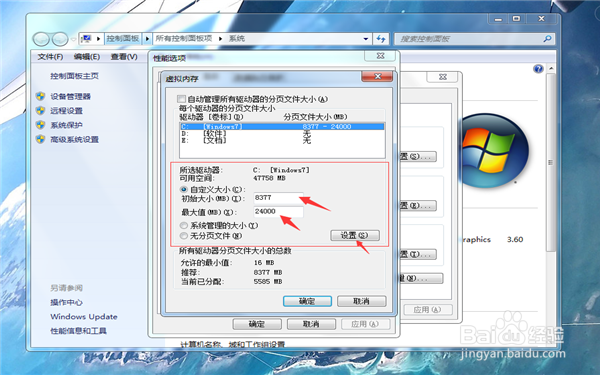Click the refresh icon beside address bar
This screenshot has width=600, height=375.
pyautogui.click(x=381, y=39)
